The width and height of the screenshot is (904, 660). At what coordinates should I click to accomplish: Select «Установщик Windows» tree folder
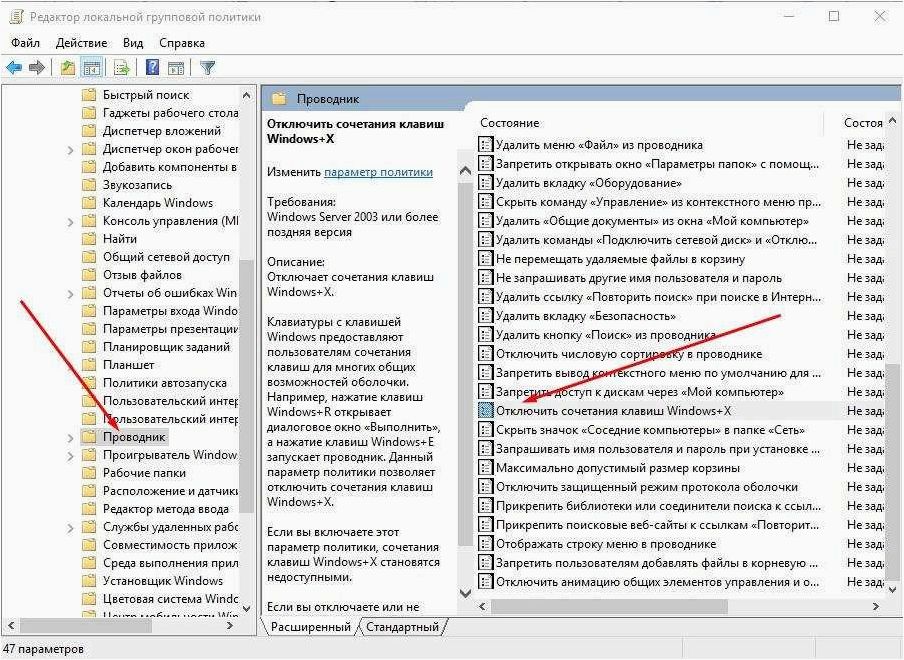163,580
